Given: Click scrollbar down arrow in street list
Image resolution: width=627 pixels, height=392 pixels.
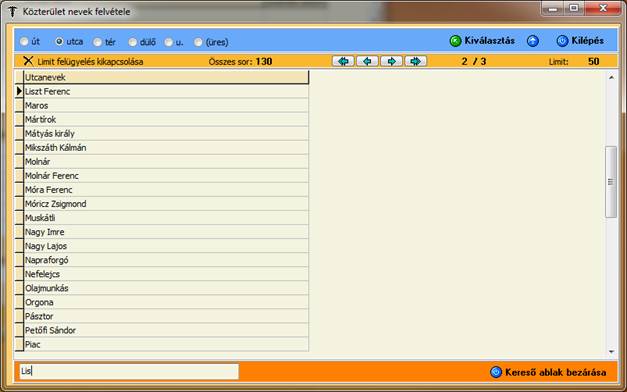Looking at the screenshot, I should click(611, 352).
